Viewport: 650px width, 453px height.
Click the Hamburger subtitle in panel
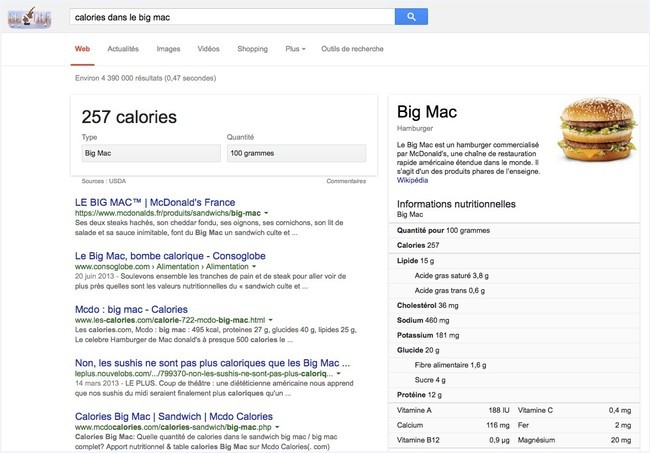[415, 128]
